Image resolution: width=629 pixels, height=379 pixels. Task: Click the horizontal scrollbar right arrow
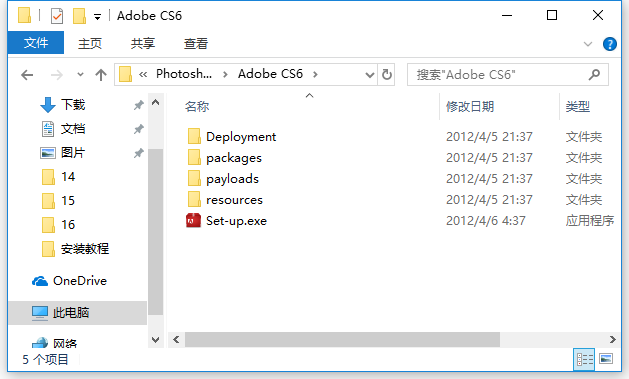point(612,339)
